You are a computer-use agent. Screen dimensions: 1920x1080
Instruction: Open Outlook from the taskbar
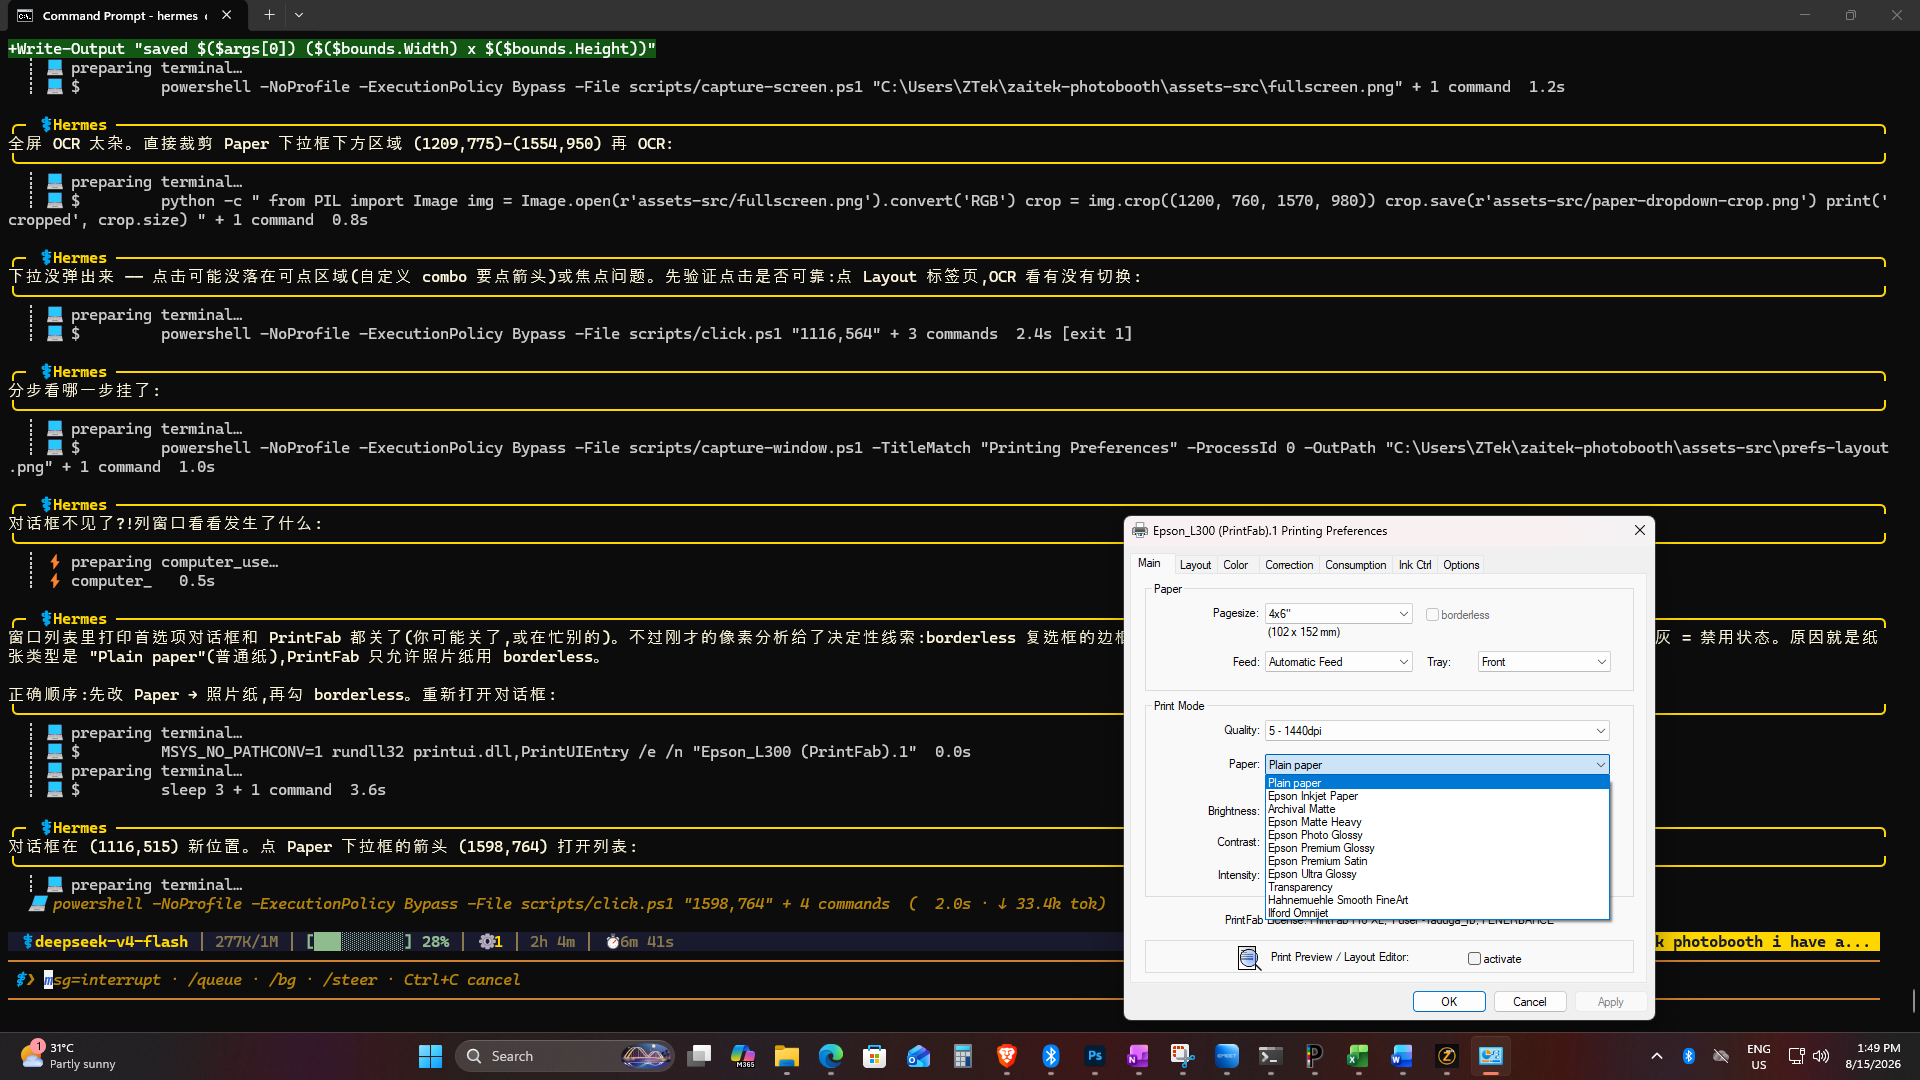[919, 1056]
